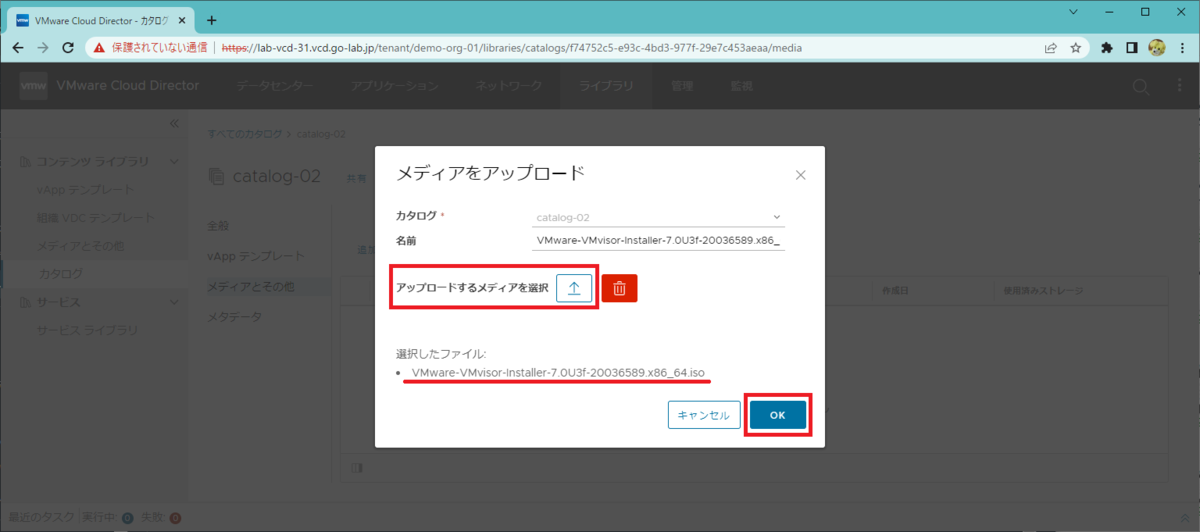Open a new browser tab
1200x532 pixels.
coord(211,19)
